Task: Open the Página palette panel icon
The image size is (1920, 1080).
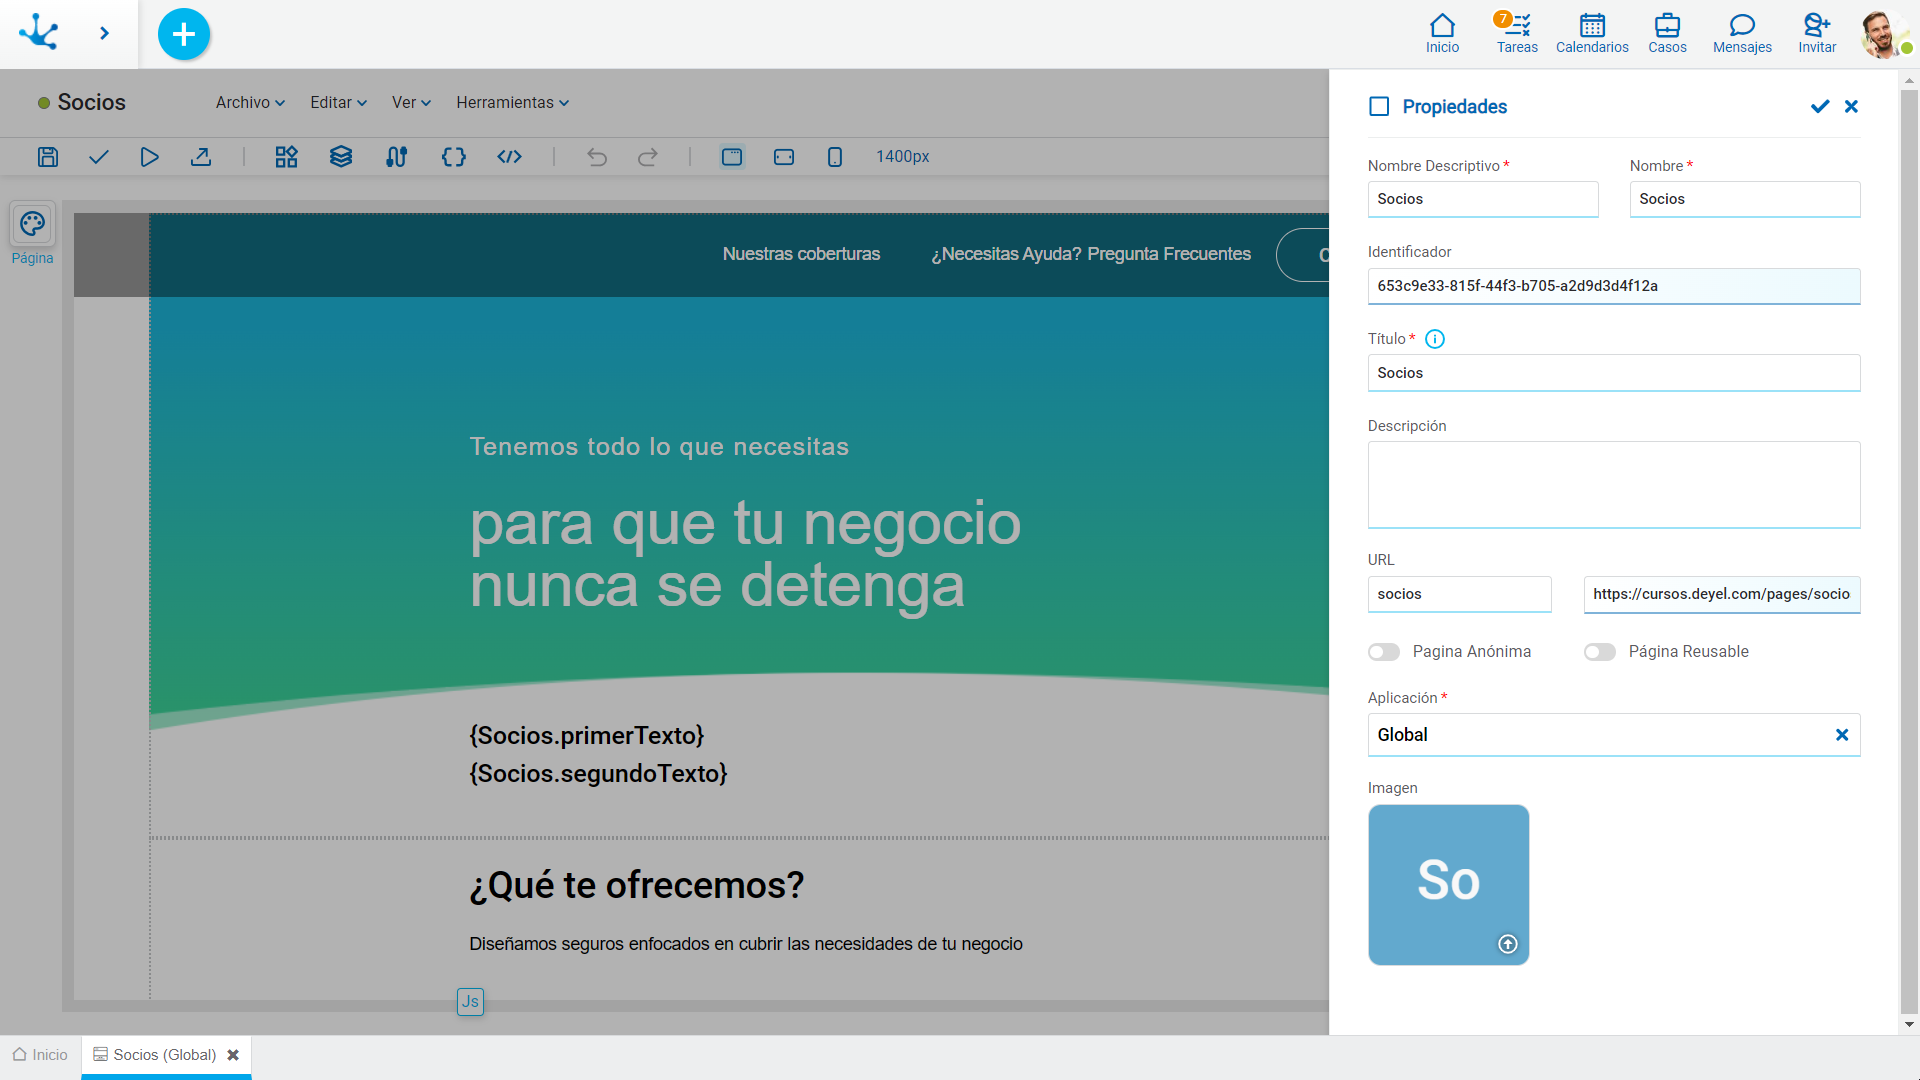Action: [32, 224]
